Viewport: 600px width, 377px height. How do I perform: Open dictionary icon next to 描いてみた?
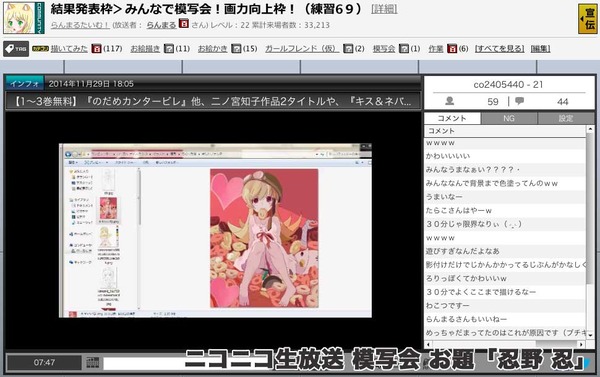pyautogui.click(x=96, y=49)
